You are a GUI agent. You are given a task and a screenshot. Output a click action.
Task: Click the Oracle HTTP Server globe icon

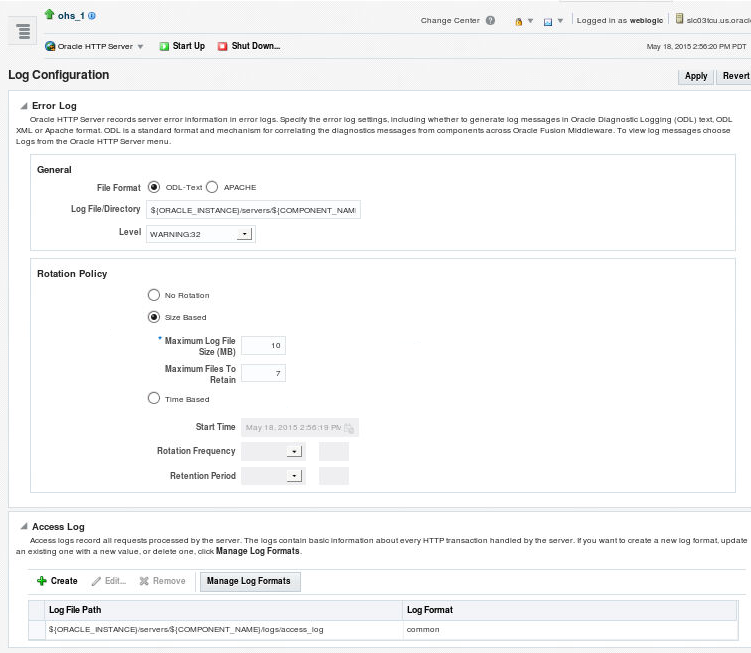point(50,46)
